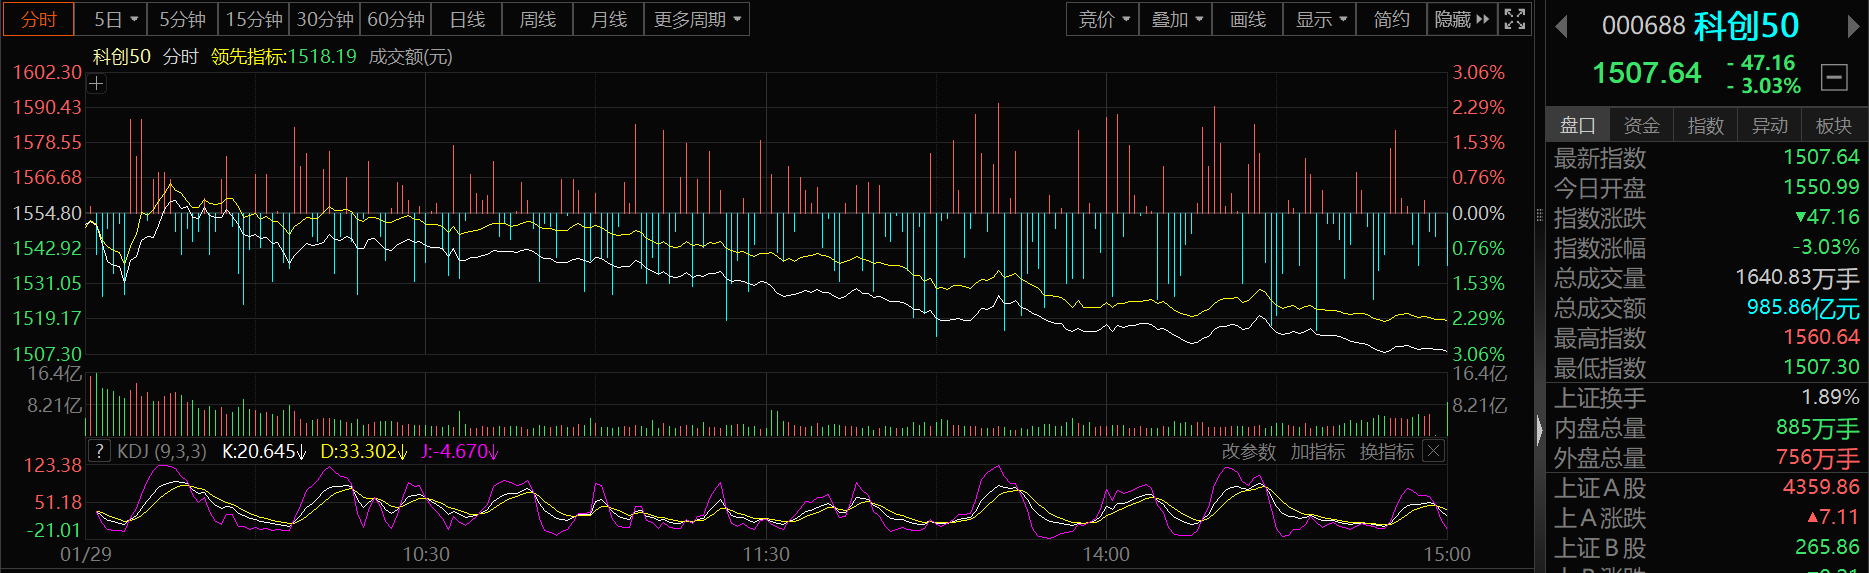The width and height of the screenshot is (1869, 573).
Task: Open the 显示 display dropdown
Action: coord(1320,19)
